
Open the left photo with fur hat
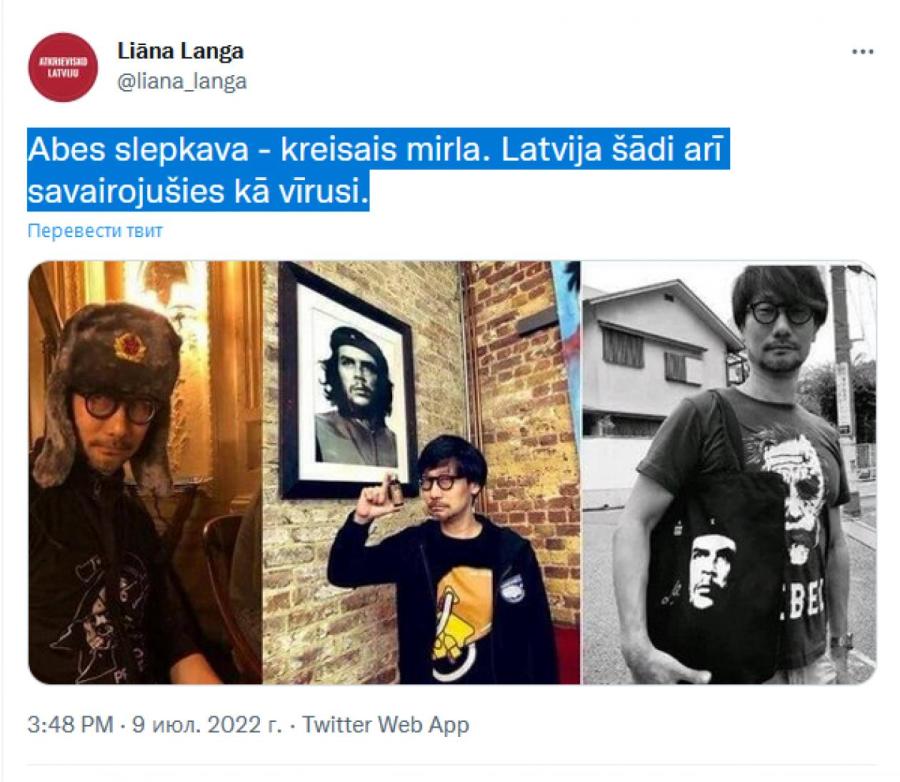coord(145,472)
